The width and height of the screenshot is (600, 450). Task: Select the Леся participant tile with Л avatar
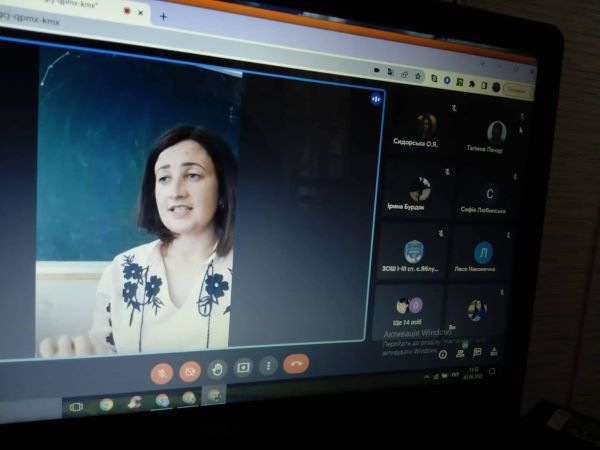tap(479, 255)
